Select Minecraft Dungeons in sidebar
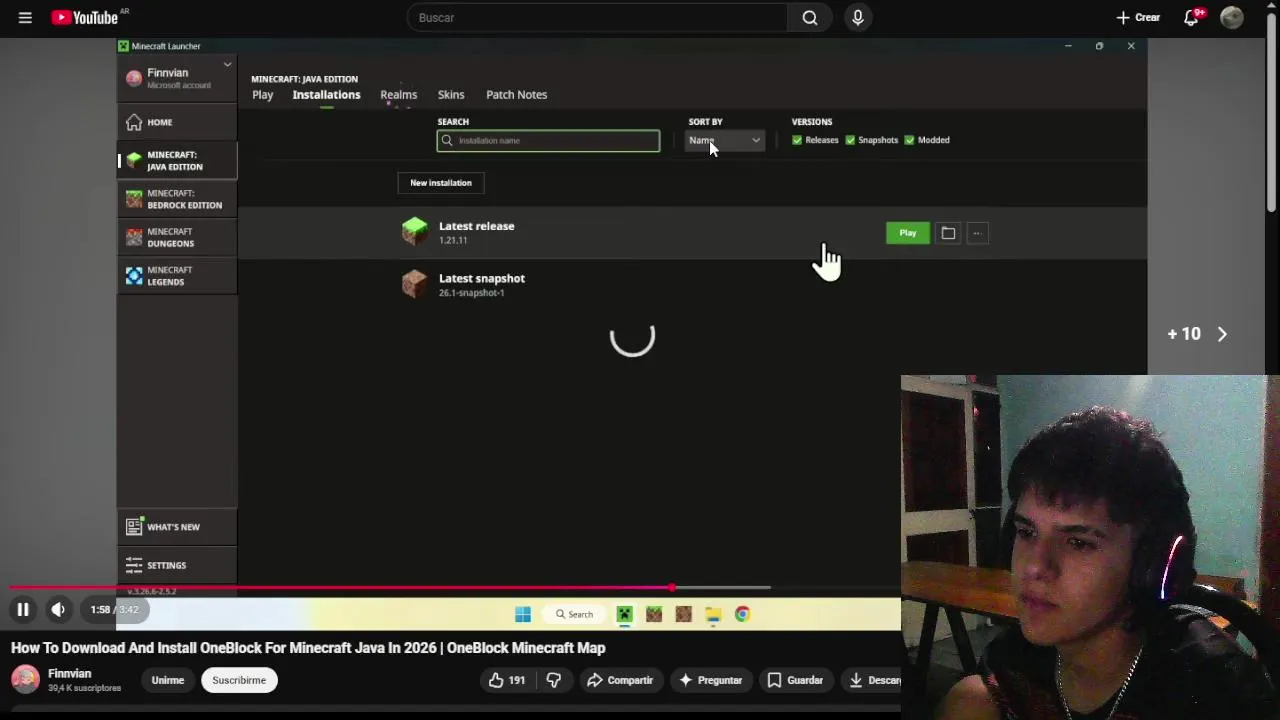Screen dimensions: 1280x720 point(177,237)
